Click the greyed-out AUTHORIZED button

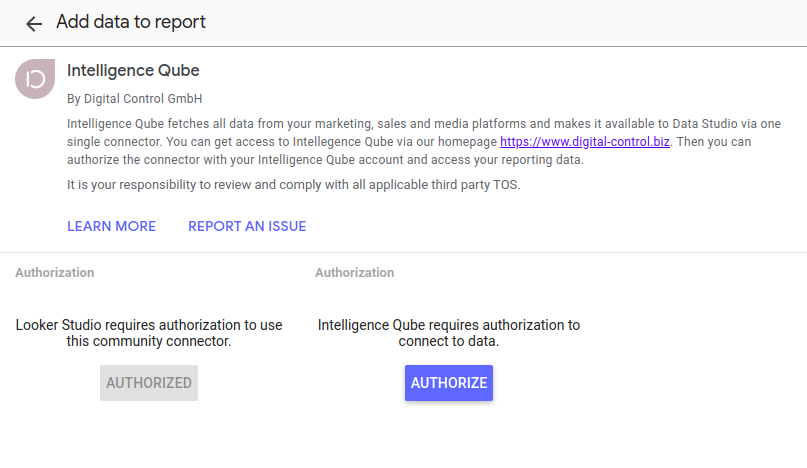click(x=149, y=383)
